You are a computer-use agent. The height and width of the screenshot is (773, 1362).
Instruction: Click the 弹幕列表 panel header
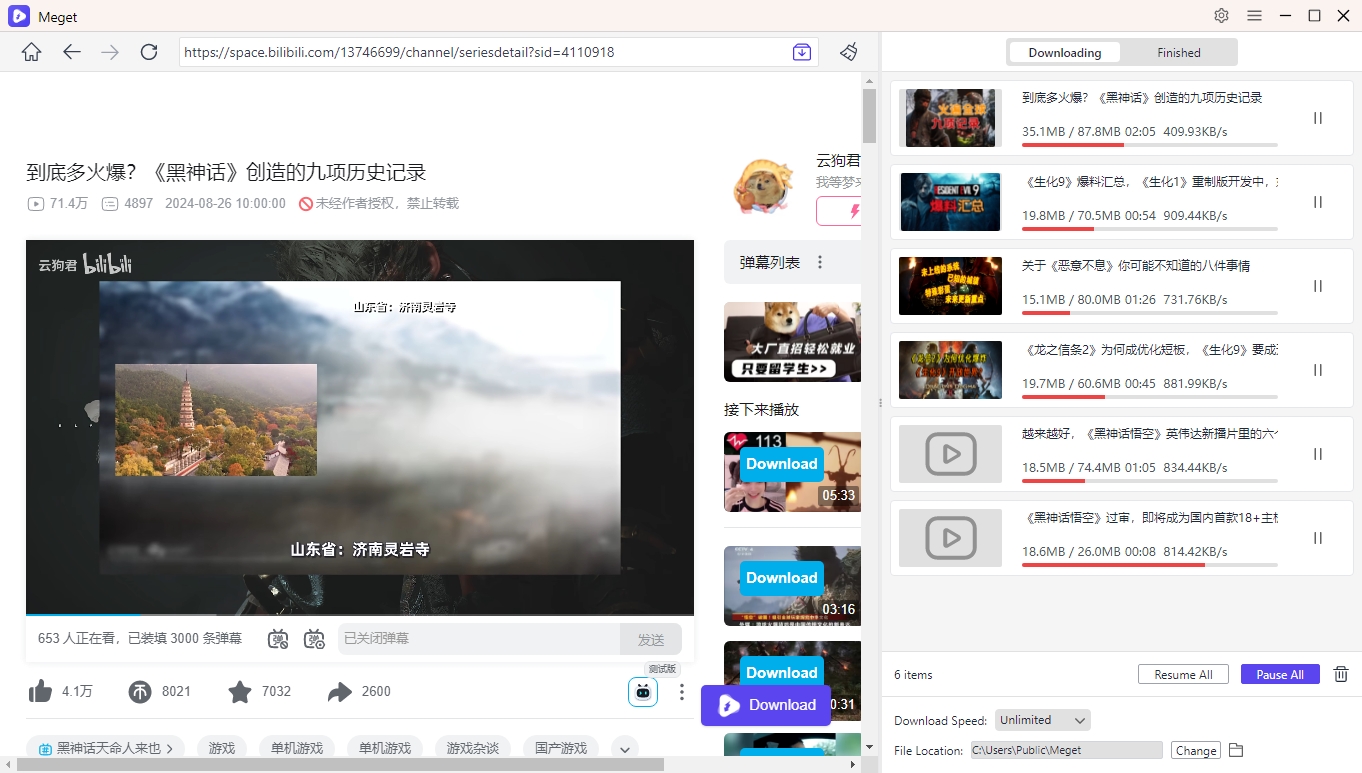[x=792, y=262]
